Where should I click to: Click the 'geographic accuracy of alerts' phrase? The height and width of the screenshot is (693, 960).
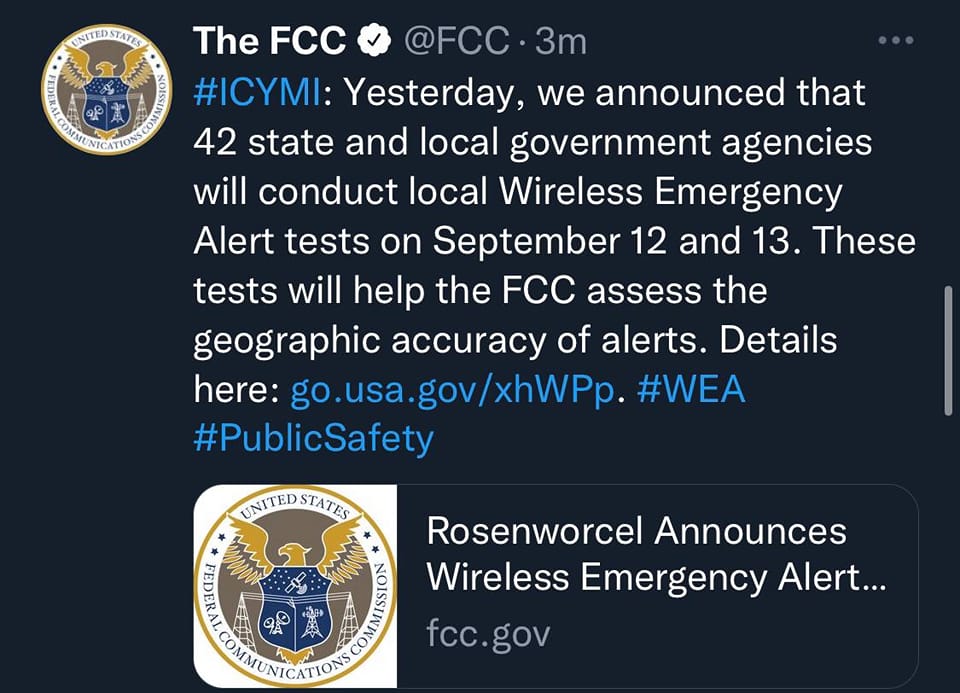tap(451, 340)
